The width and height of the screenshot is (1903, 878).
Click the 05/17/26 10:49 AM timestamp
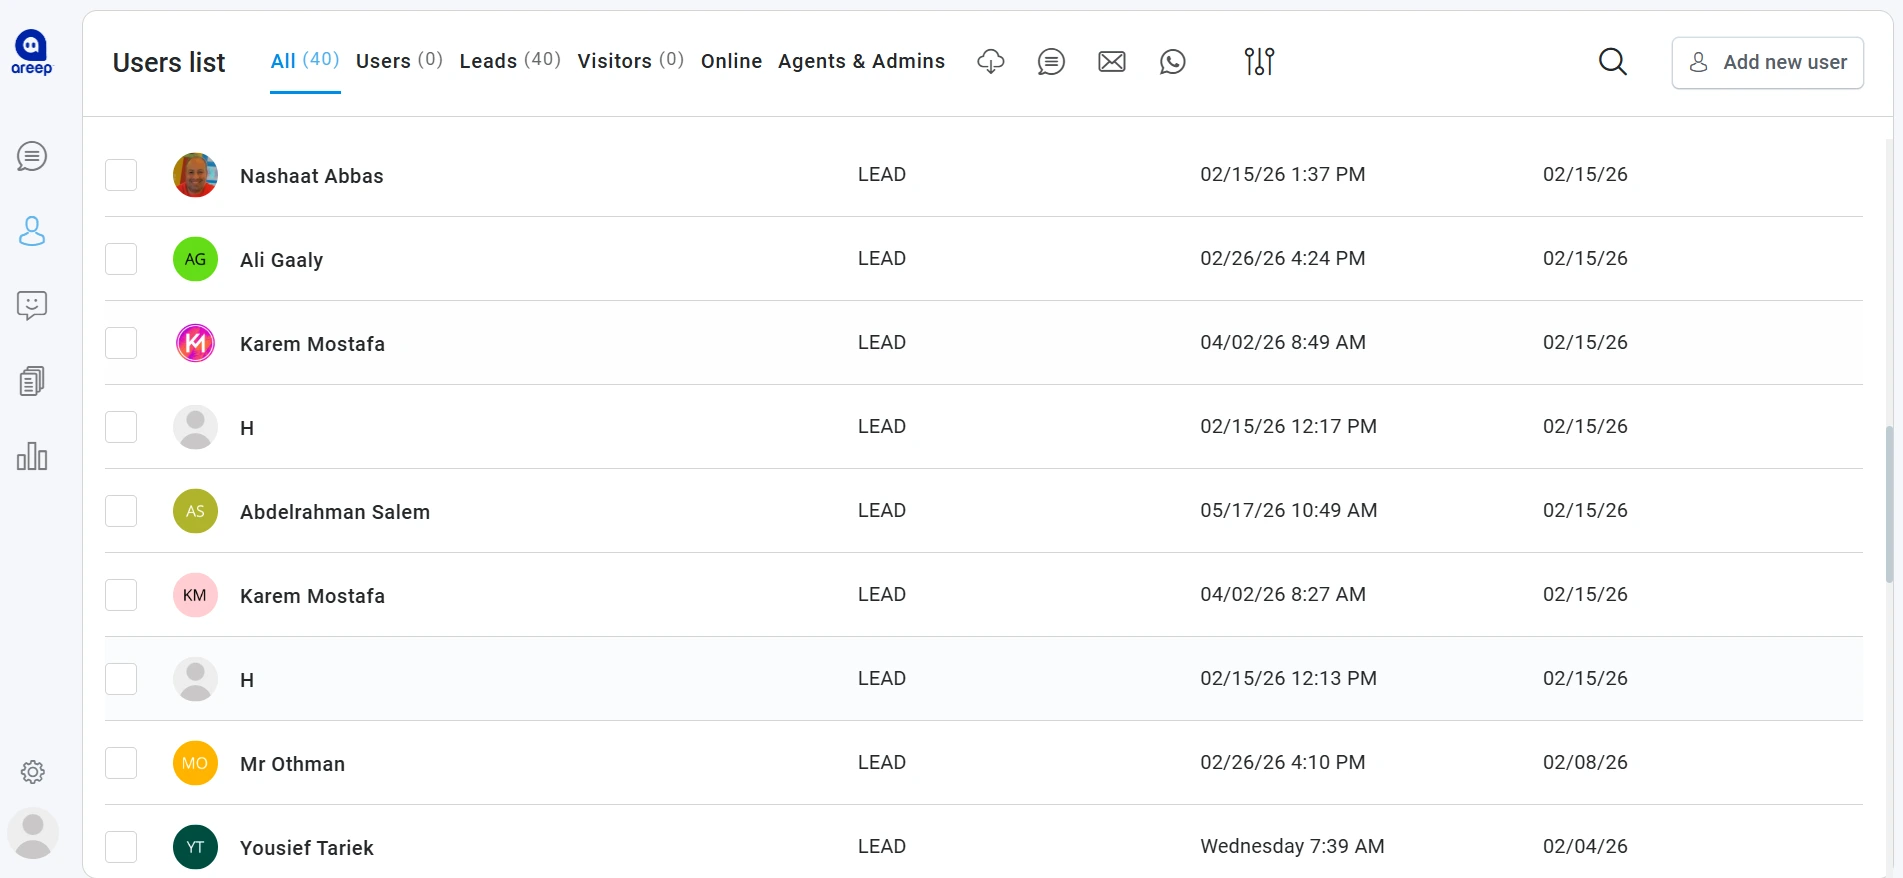click(x=1289, y=510)
